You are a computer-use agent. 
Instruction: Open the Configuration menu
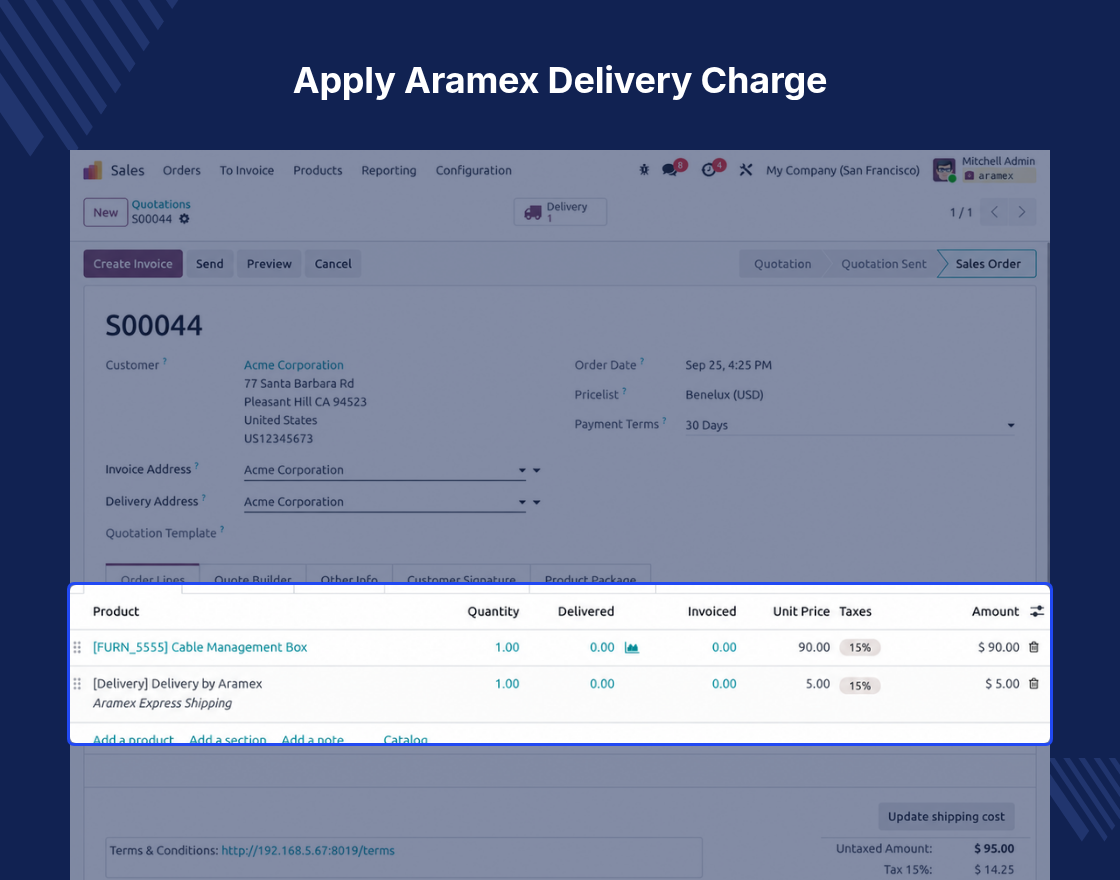click(x=474, y=170)
